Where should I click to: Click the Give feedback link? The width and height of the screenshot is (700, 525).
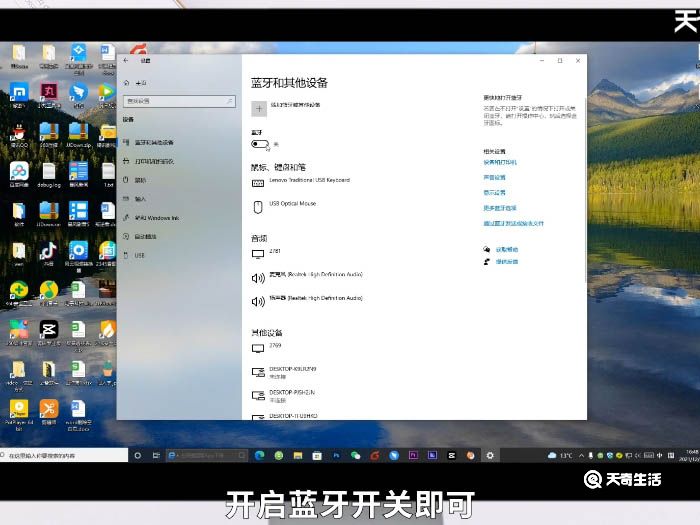(507, 262)
